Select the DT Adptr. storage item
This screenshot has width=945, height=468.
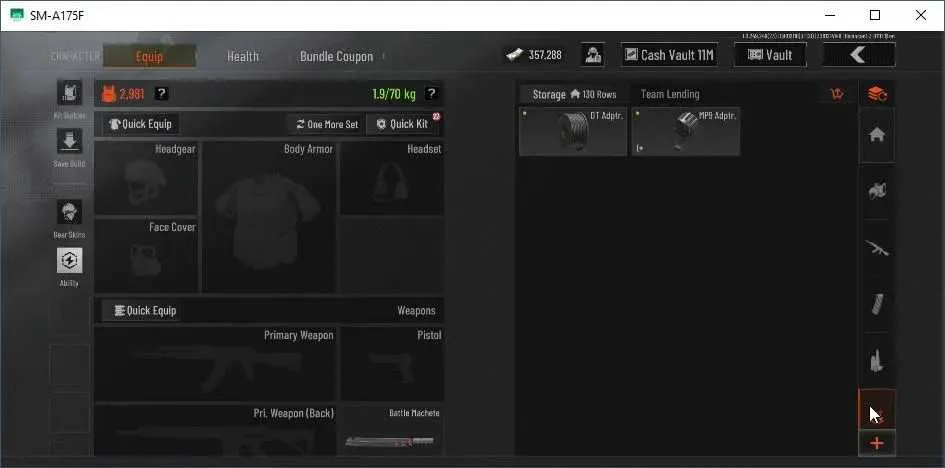[573, 131]
